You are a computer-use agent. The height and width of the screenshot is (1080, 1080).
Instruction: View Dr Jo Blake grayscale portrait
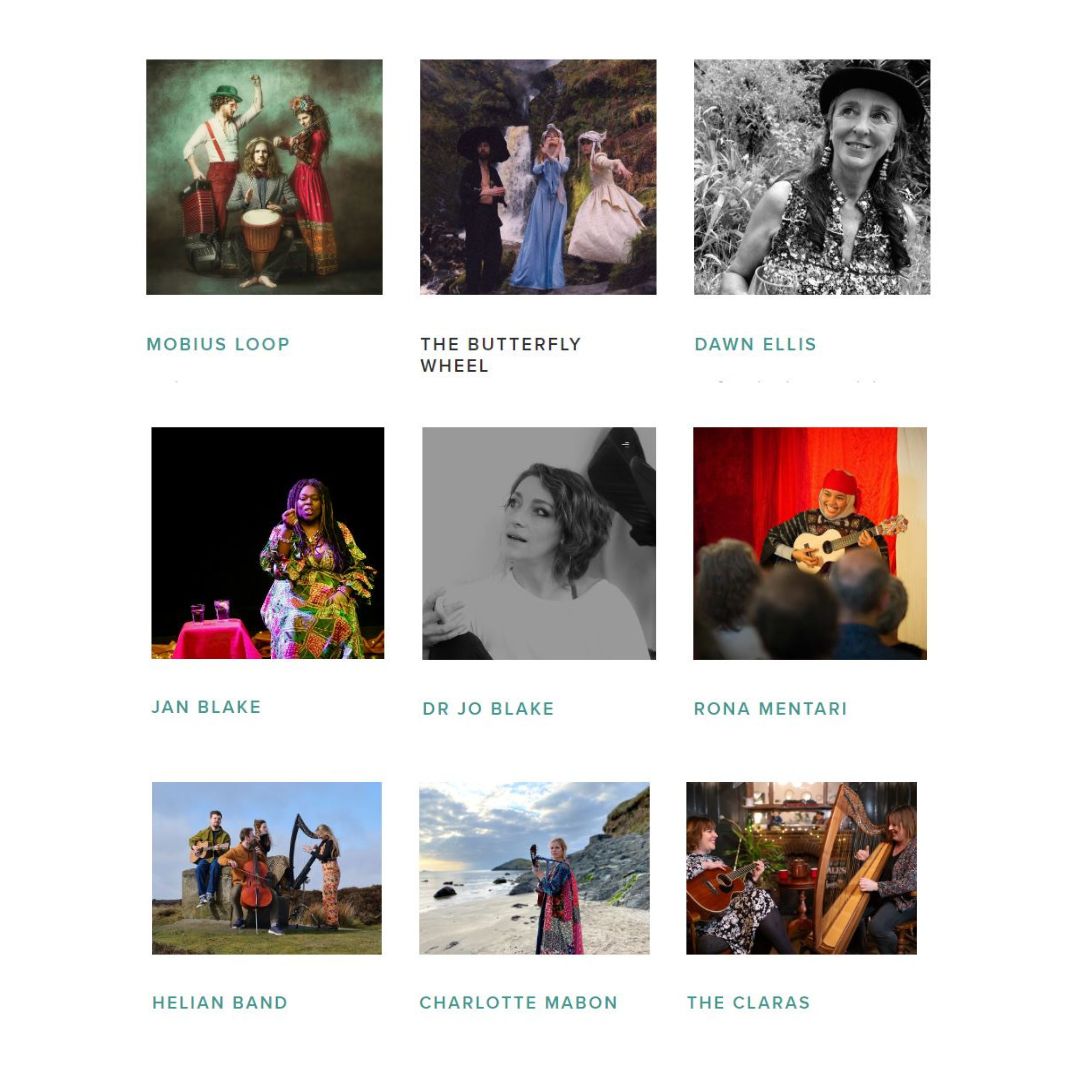click(539, 543)
